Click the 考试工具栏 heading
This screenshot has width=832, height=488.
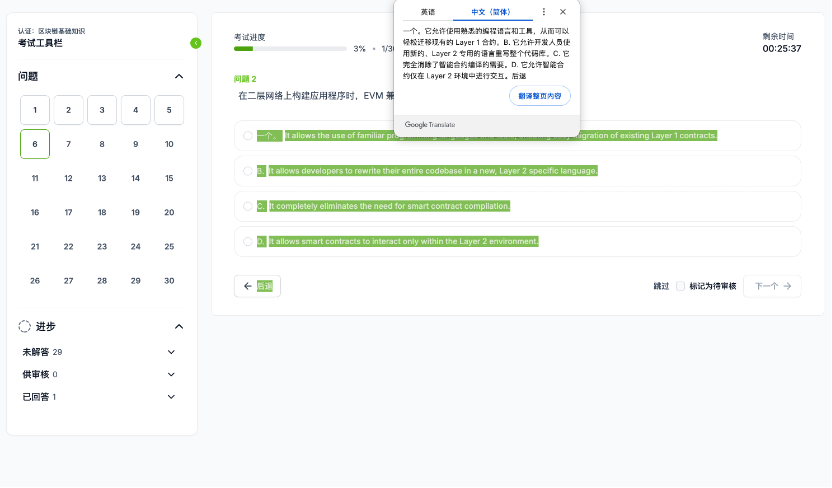pos(40,43)
